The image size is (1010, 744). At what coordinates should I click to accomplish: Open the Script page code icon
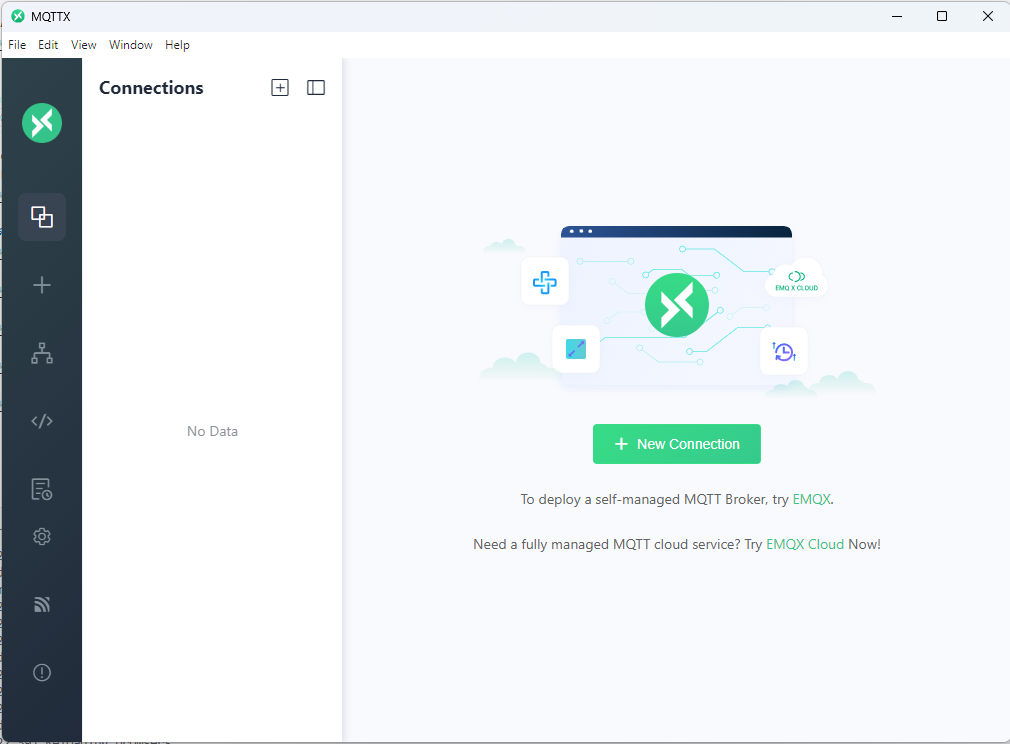(42, 421)
